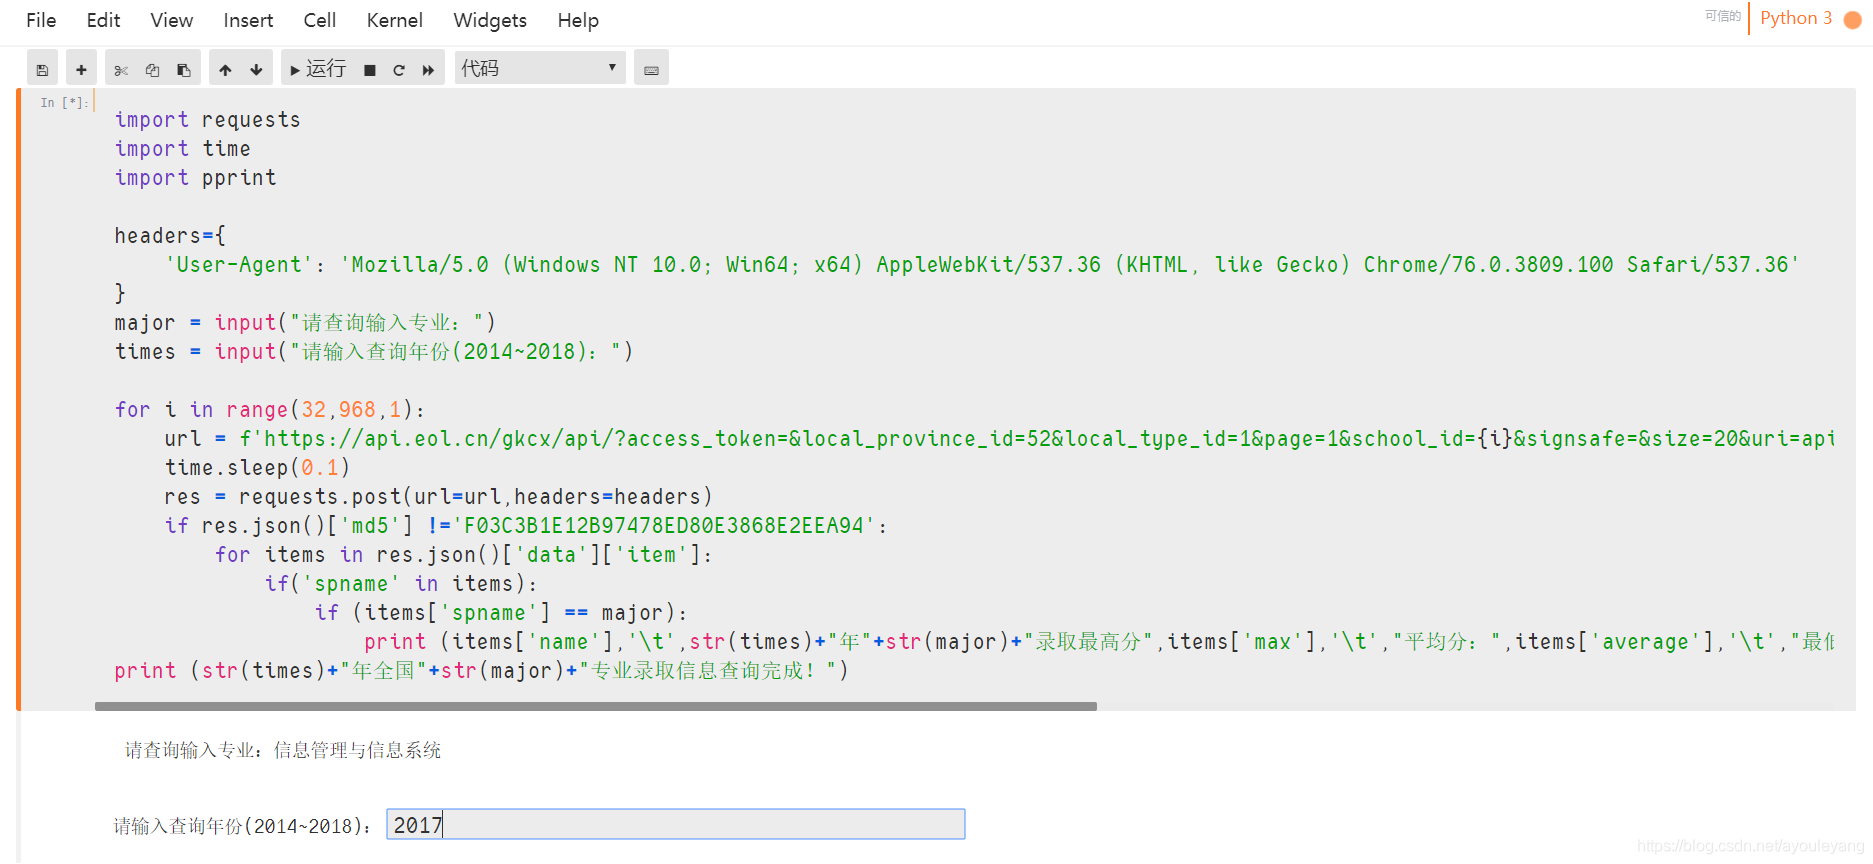
Task: Restart and run all cells fast-forward icon
Action: coord(428,69)
